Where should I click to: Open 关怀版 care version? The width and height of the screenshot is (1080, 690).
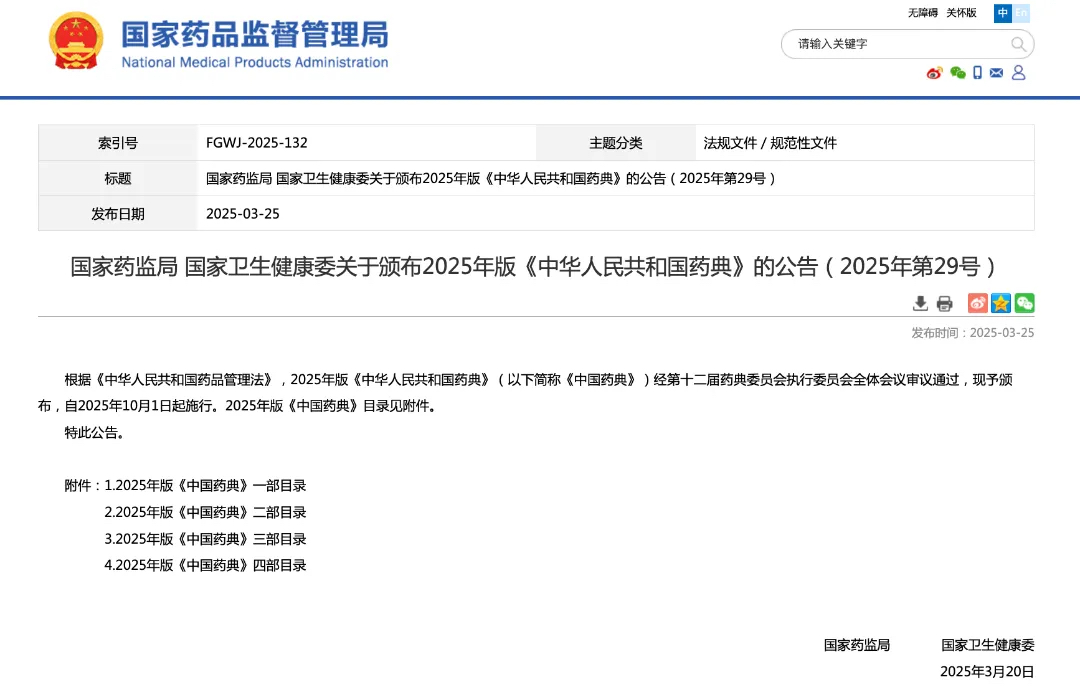click(x=961, y=13)
